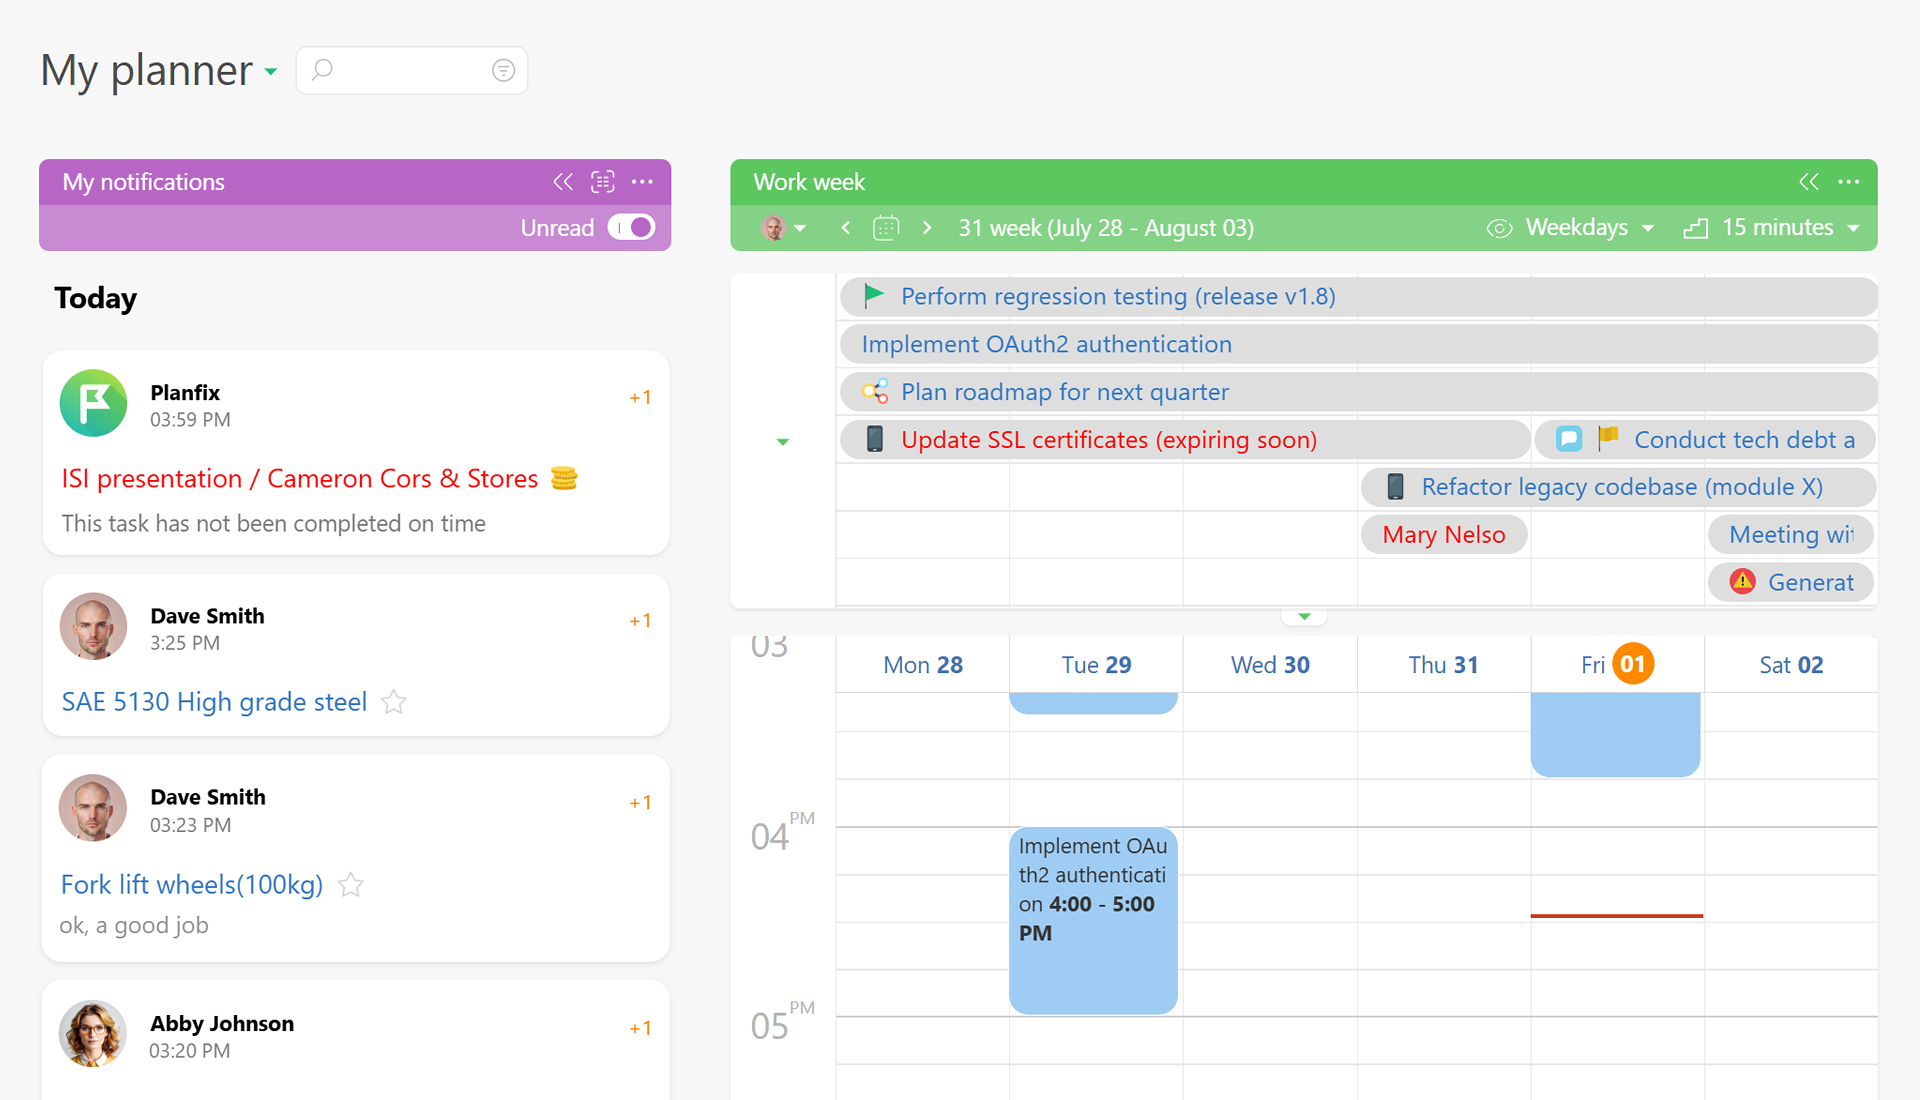Select the Implement OAuth2 authentication calendar block
Image resolution: width=1920 pixels, height=1100 pixels.
[1093, 920]
